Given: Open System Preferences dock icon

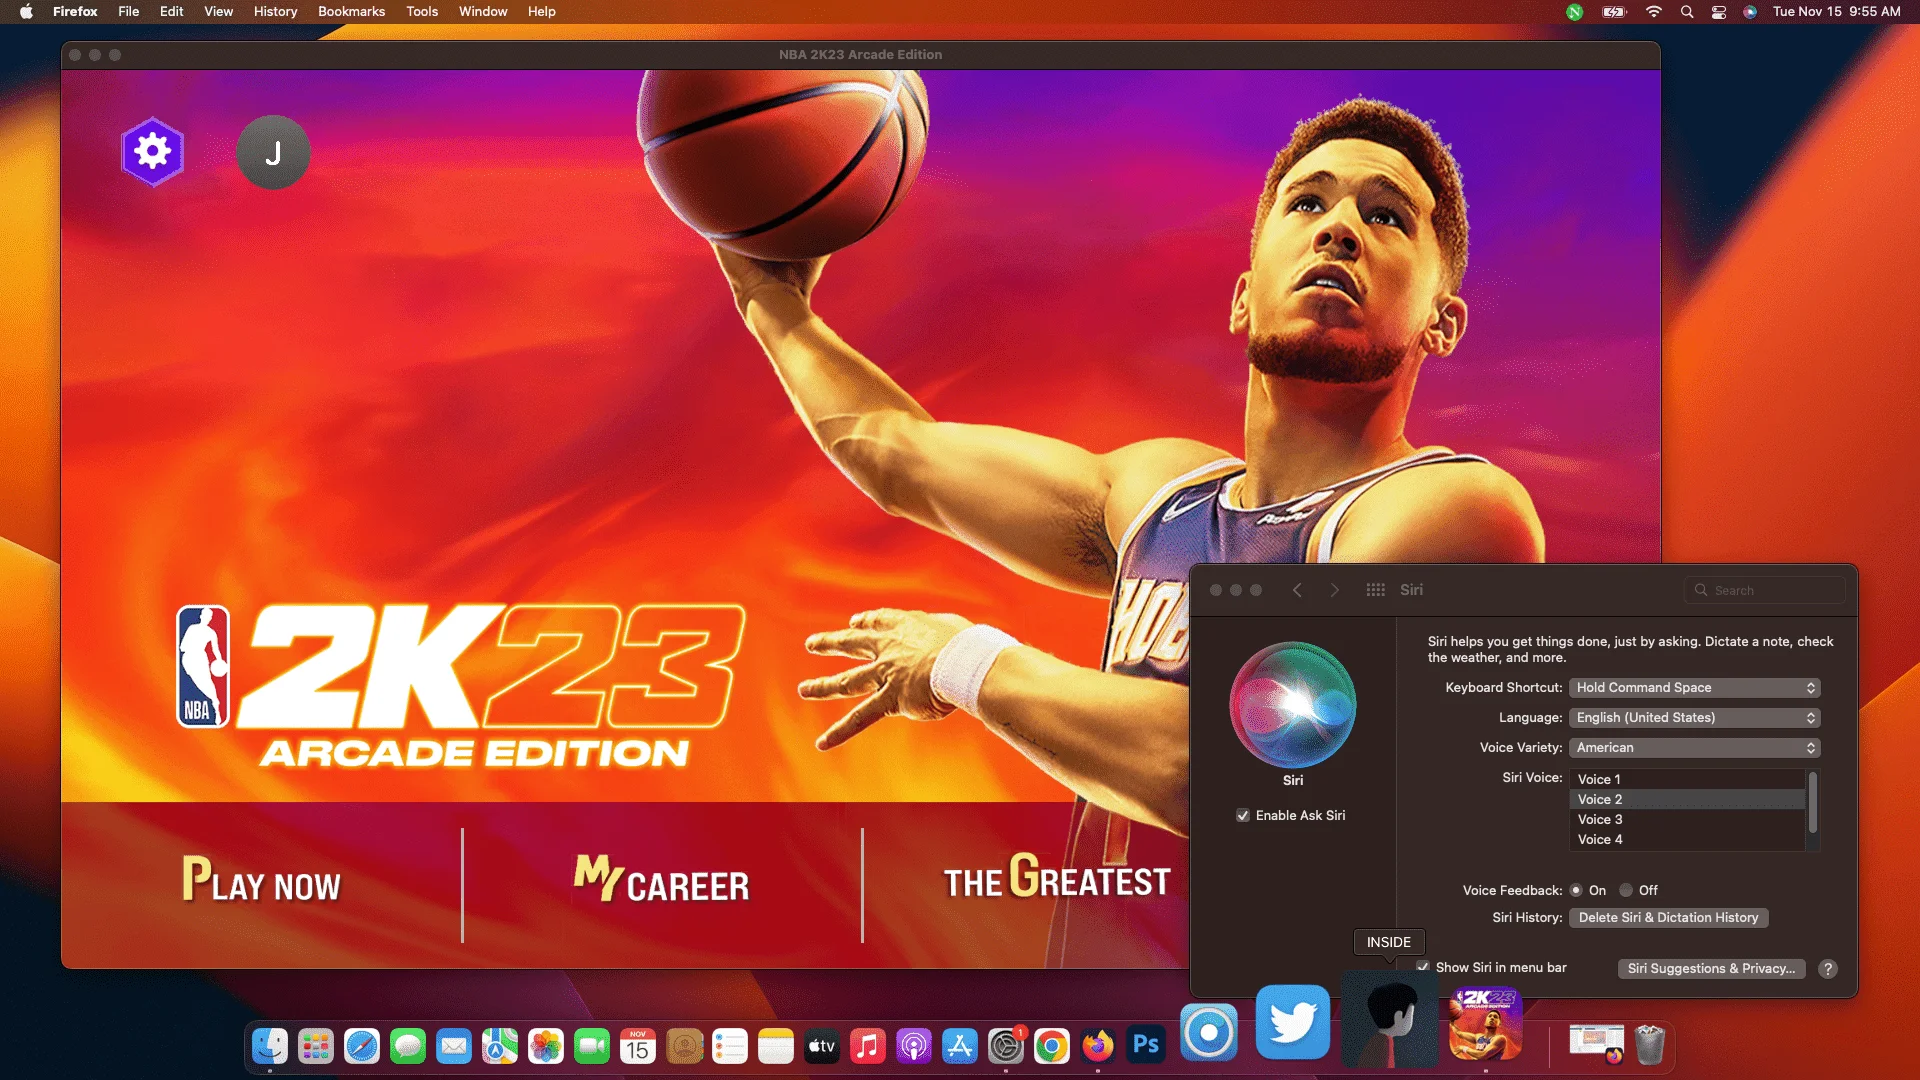Looking at the screenshot, I should (1006, 1046).
